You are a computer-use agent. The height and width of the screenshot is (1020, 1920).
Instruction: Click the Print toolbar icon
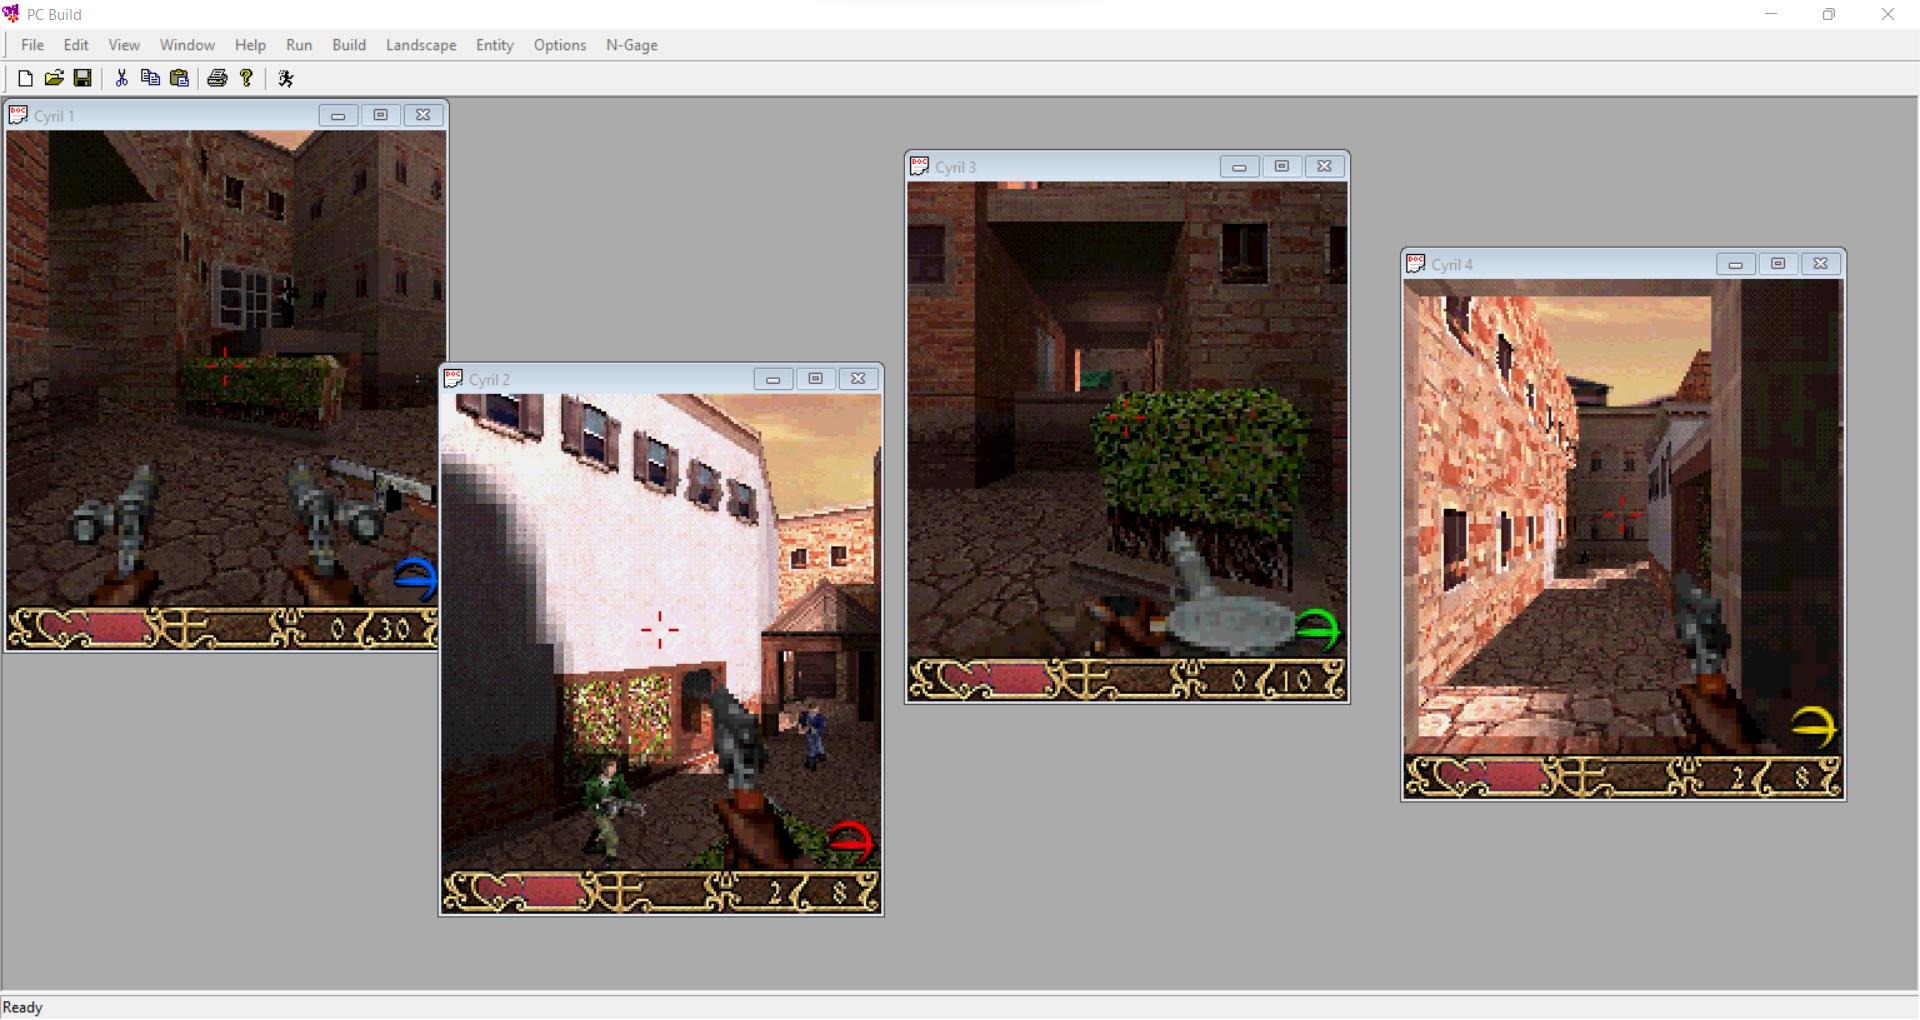tap(217, 78)
